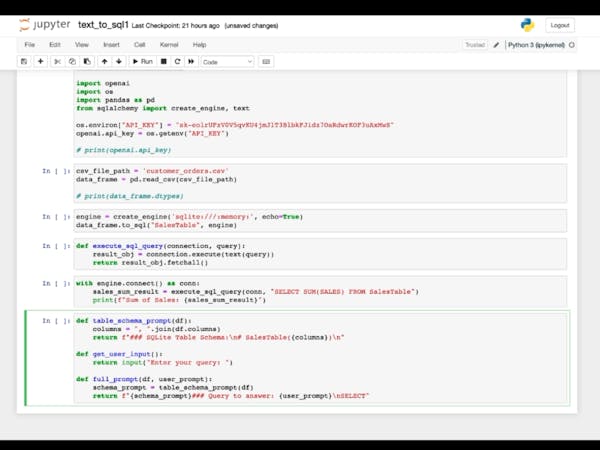600x450 pixels.
Task: Click the 'from sqlalchemy import' line
Action: (x=163, y=108)
